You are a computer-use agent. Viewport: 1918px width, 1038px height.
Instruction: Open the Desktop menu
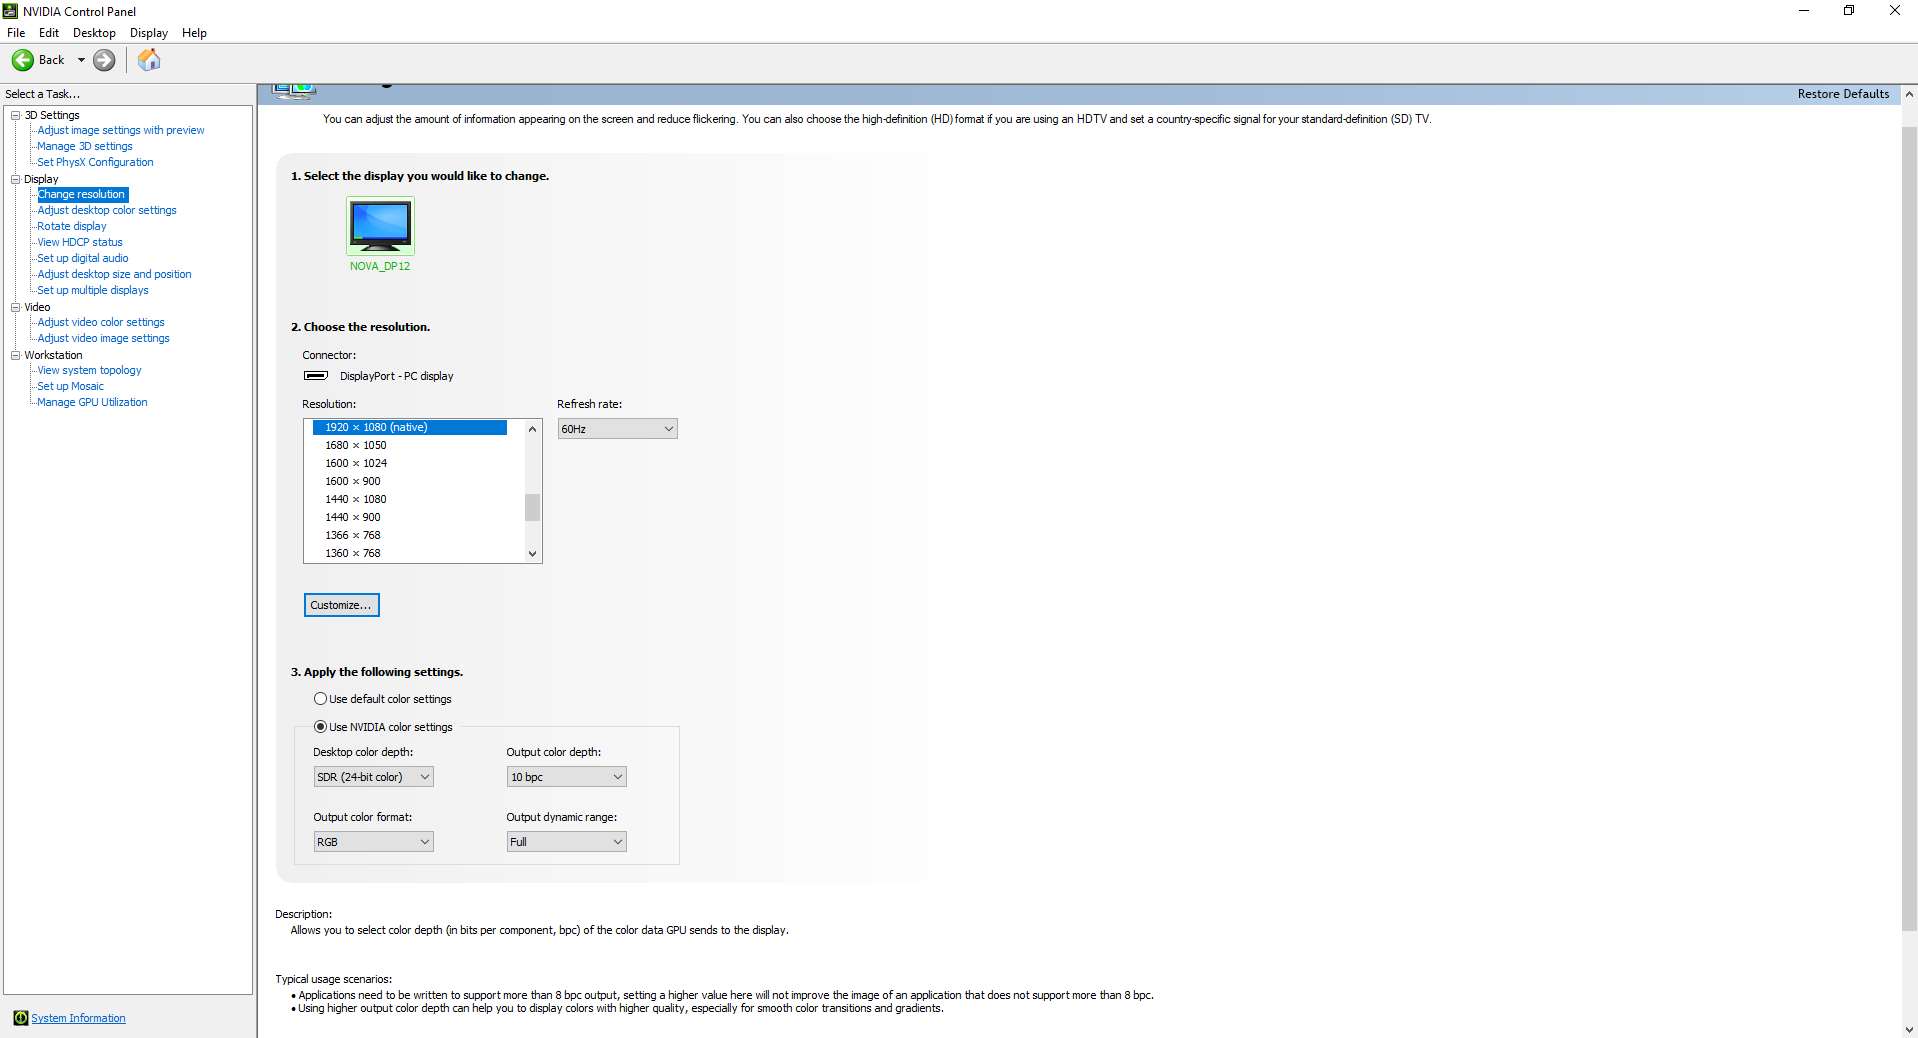[93, 32]
